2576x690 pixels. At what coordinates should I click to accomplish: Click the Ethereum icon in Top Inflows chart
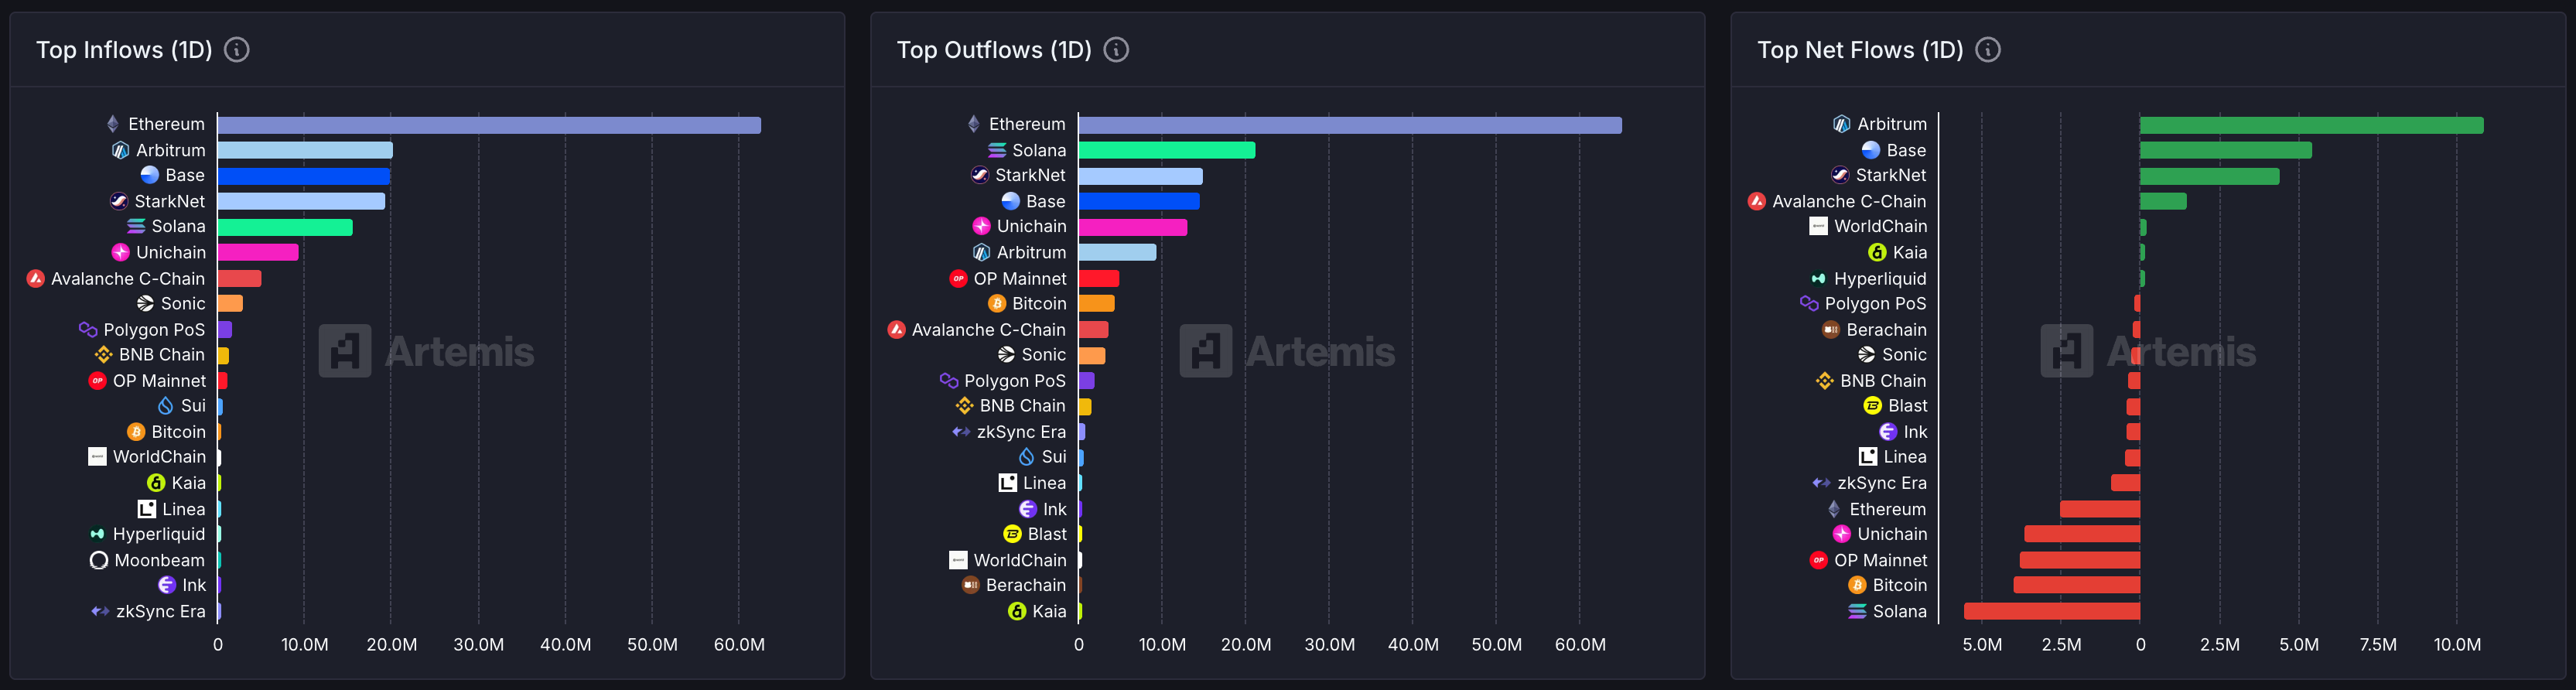pos(113,124)
